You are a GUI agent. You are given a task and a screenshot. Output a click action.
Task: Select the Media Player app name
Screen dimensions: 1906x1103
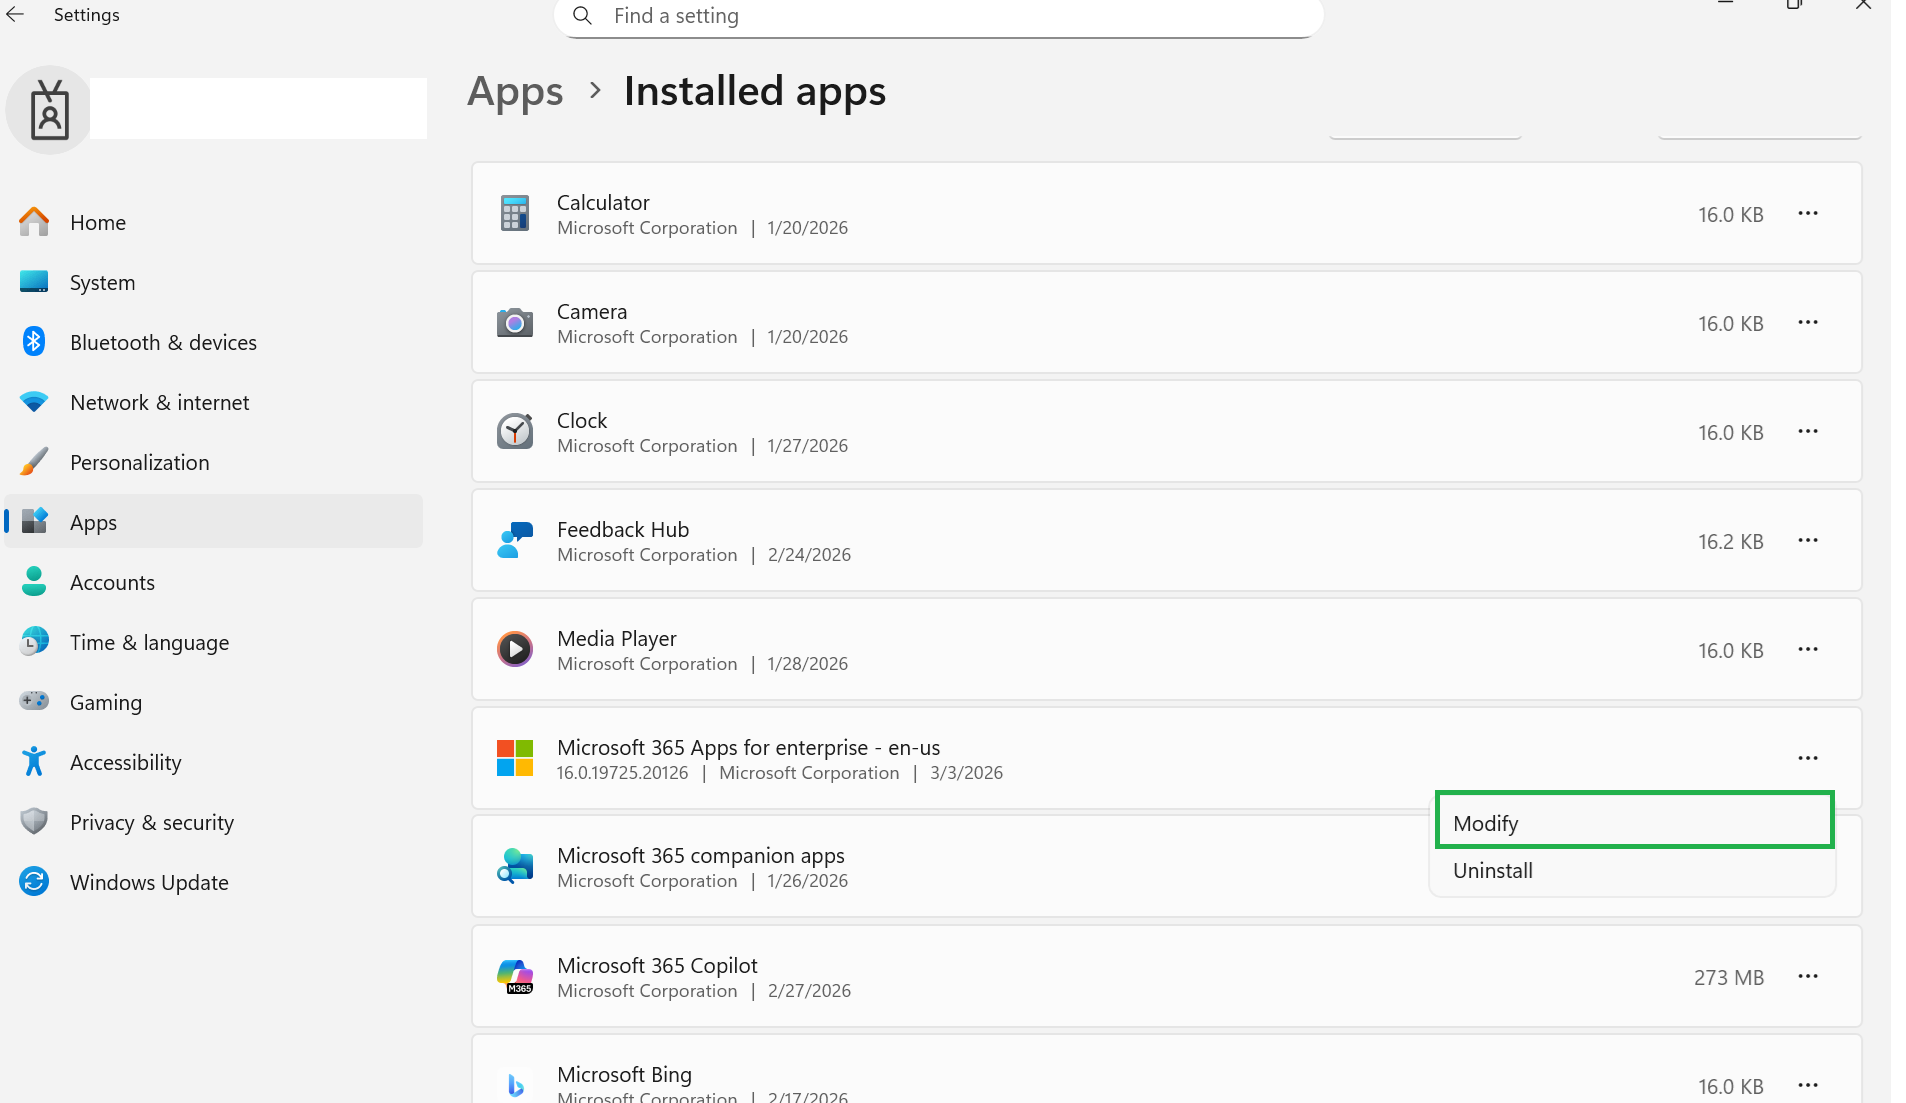click(617, 639)
